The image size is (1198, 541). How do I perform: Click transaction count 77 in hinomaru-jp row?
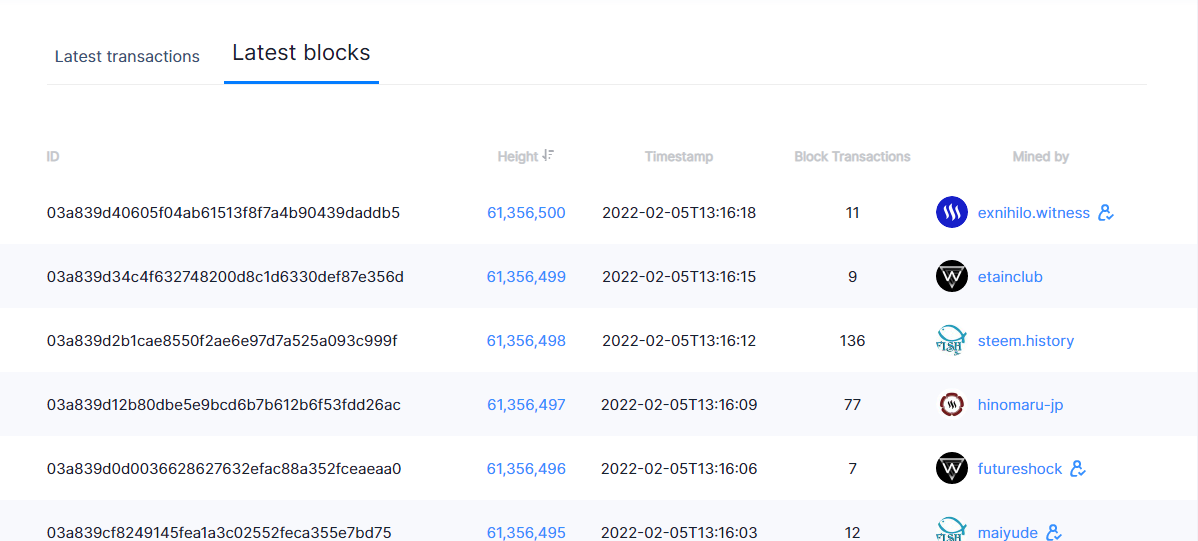pos(853,404)
